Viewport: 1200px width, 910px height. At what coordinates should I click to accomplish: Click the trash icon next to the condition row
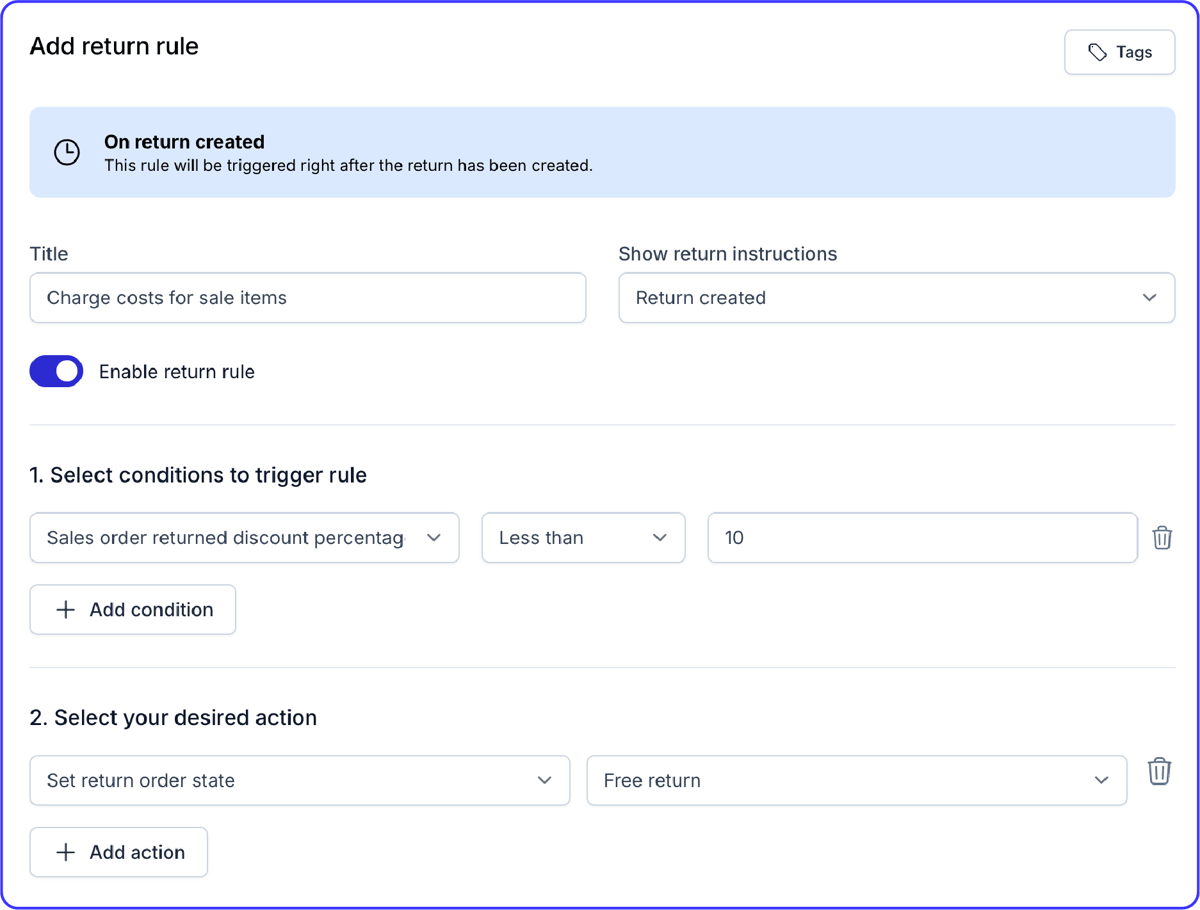pyautogui.click(x=1162, y=537)
